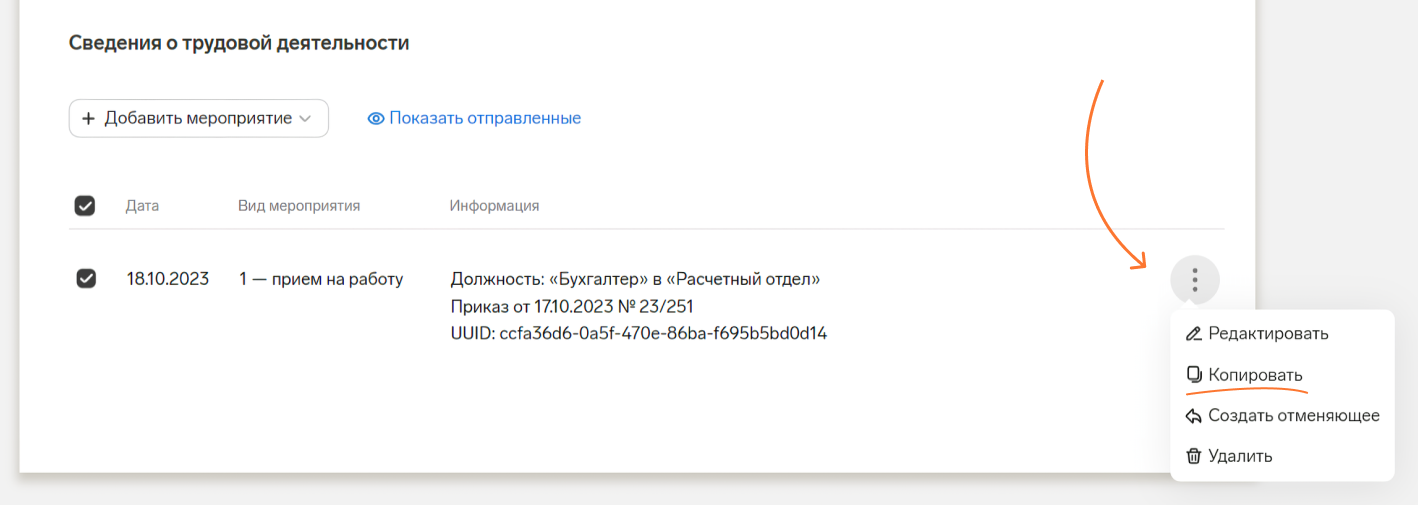Click the Вид мероприятия column header

point(299,206)
